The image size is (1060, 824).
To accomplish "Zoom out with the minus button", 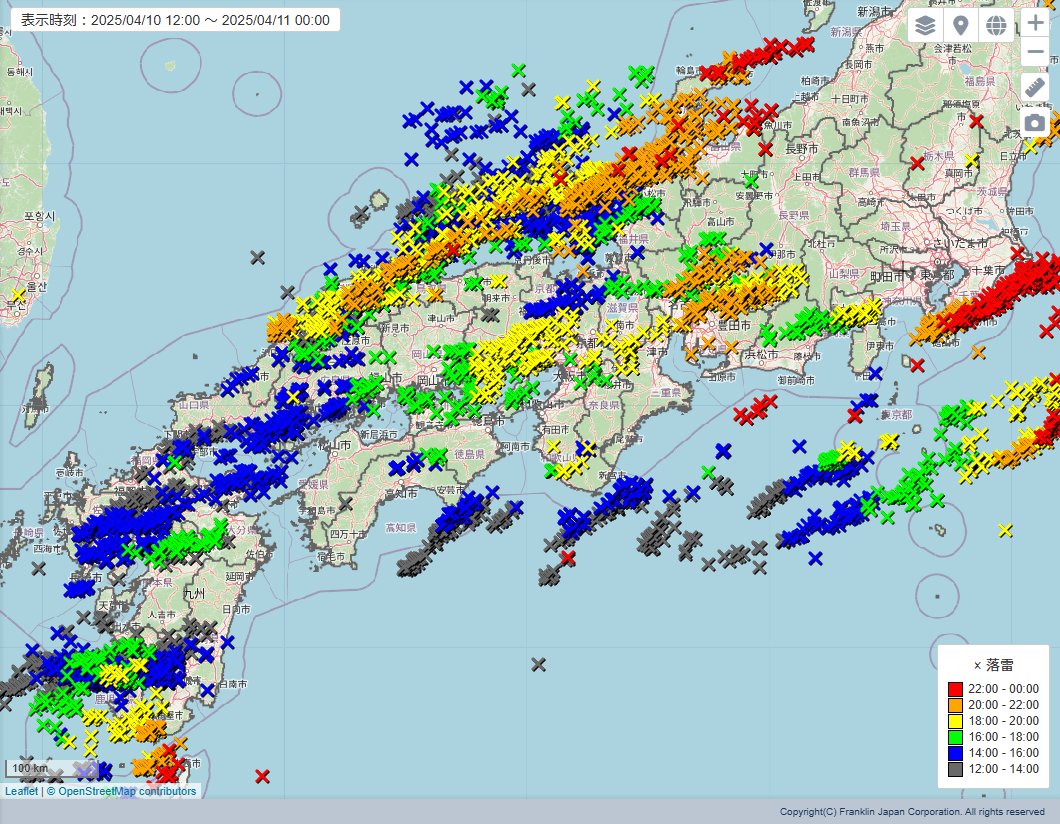I will click(1035, 52).
